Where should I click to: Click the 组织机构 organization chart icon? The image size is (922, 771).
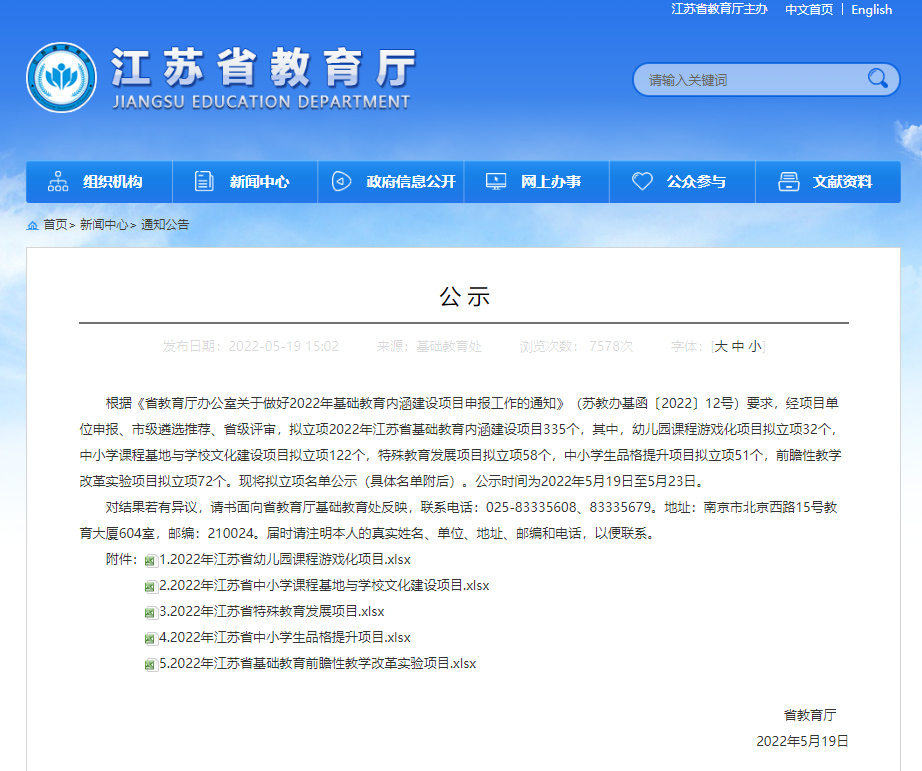pyautogui.click(x=58, y=182)
